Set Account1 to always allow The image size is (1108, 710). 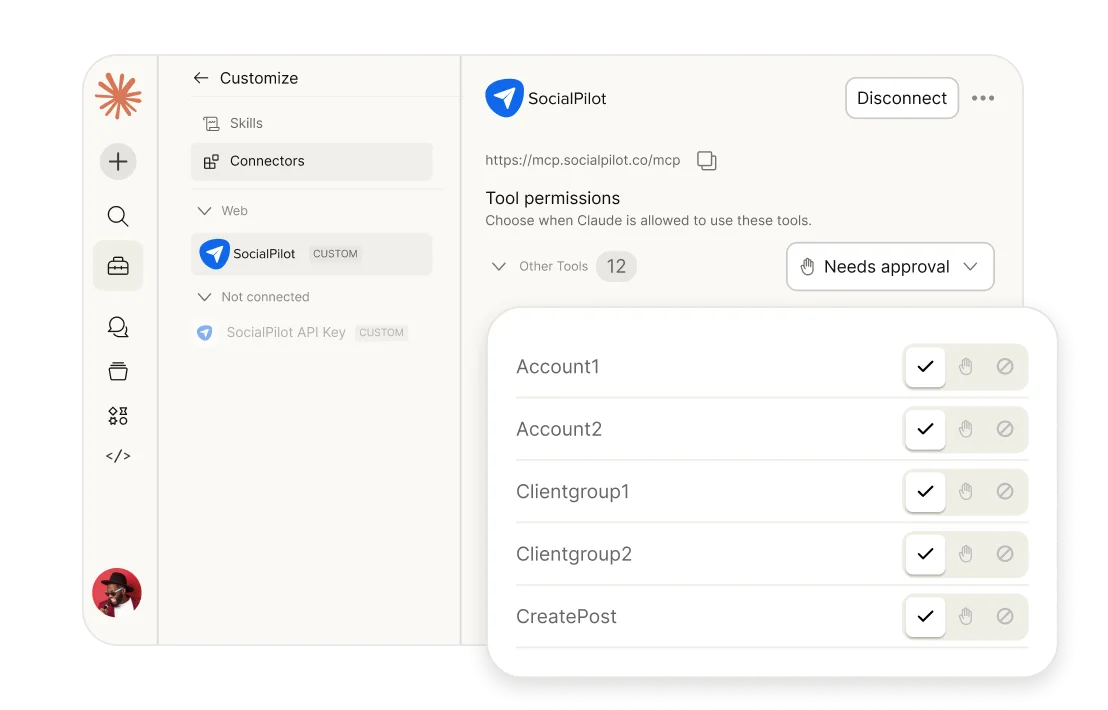[925, 367]
